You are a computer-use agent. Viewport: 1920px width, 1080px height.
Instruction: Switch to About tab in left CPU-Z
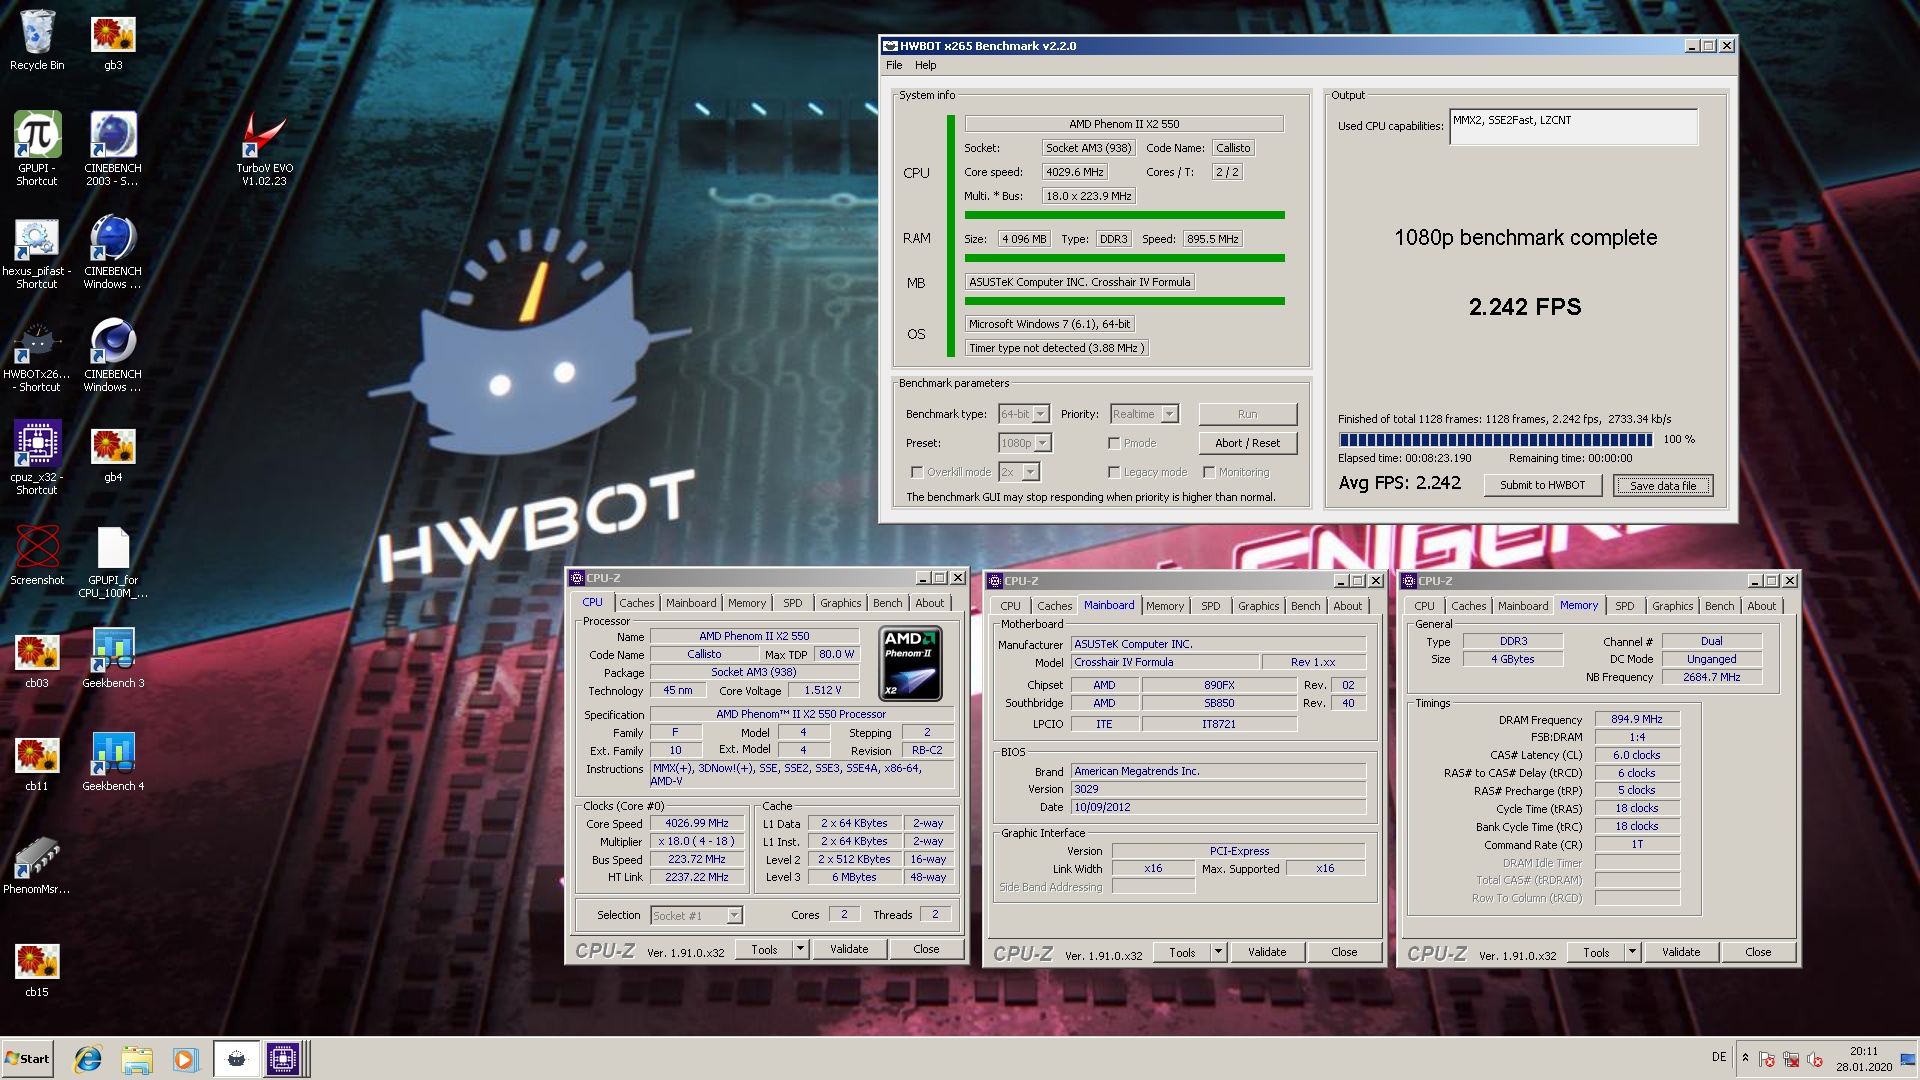(x=929, y=603)
